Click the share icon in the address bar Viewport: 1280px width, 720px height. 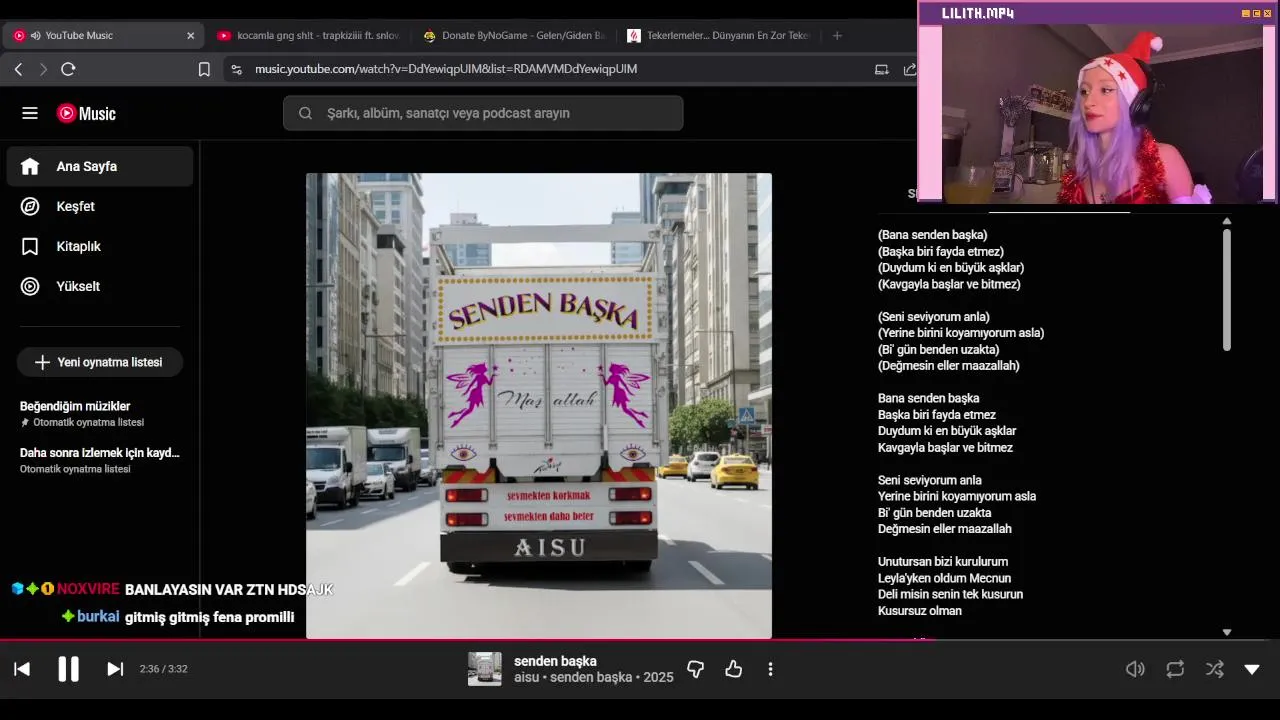point(910,69)
